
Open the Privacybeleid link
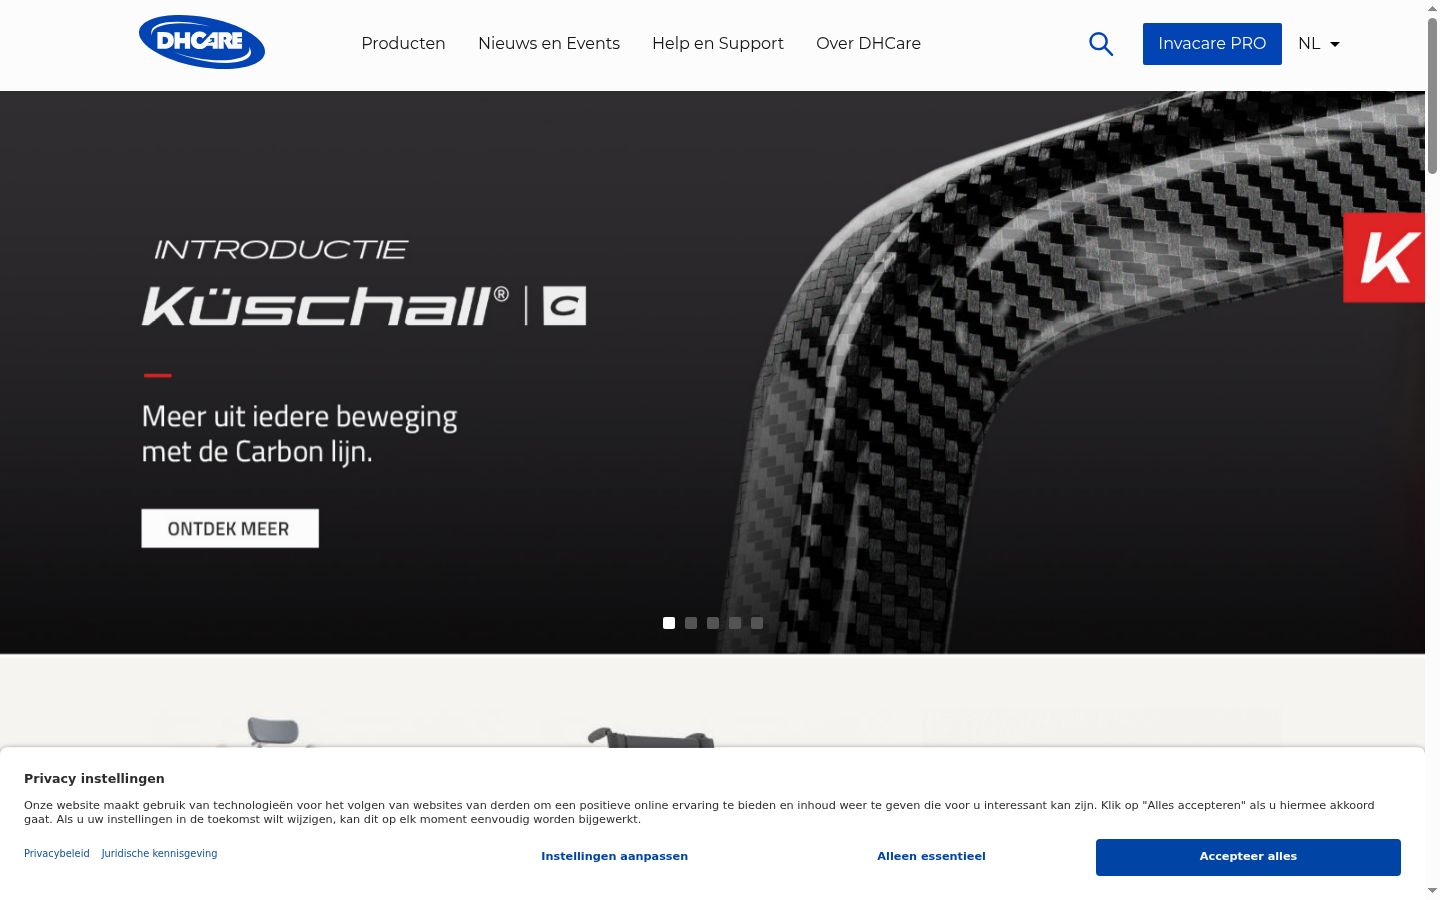coord(57,853)
